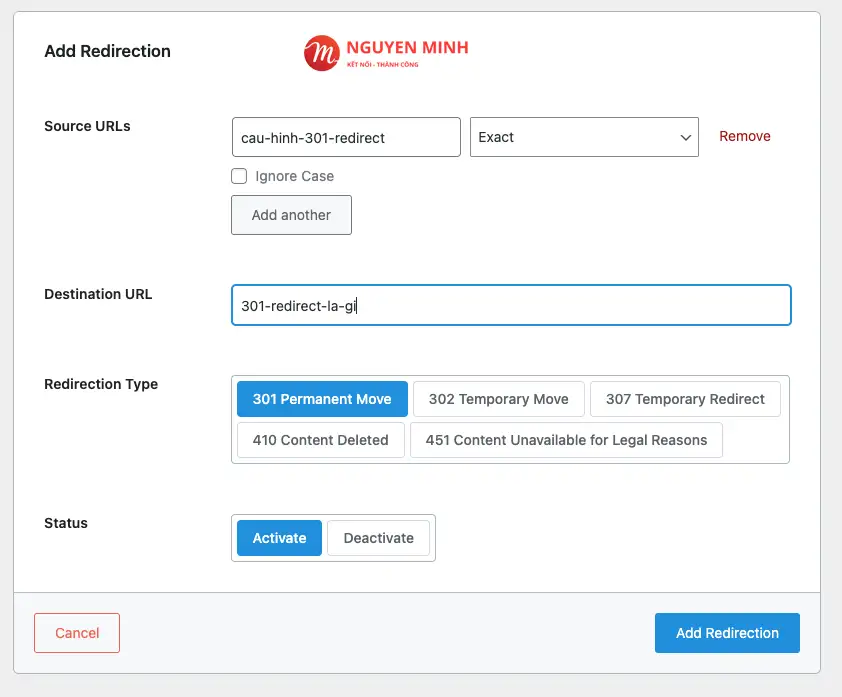Click the chevron on the Exact dropdown
The width and height of the screenshot is (842, 697).
click(686, 137)
